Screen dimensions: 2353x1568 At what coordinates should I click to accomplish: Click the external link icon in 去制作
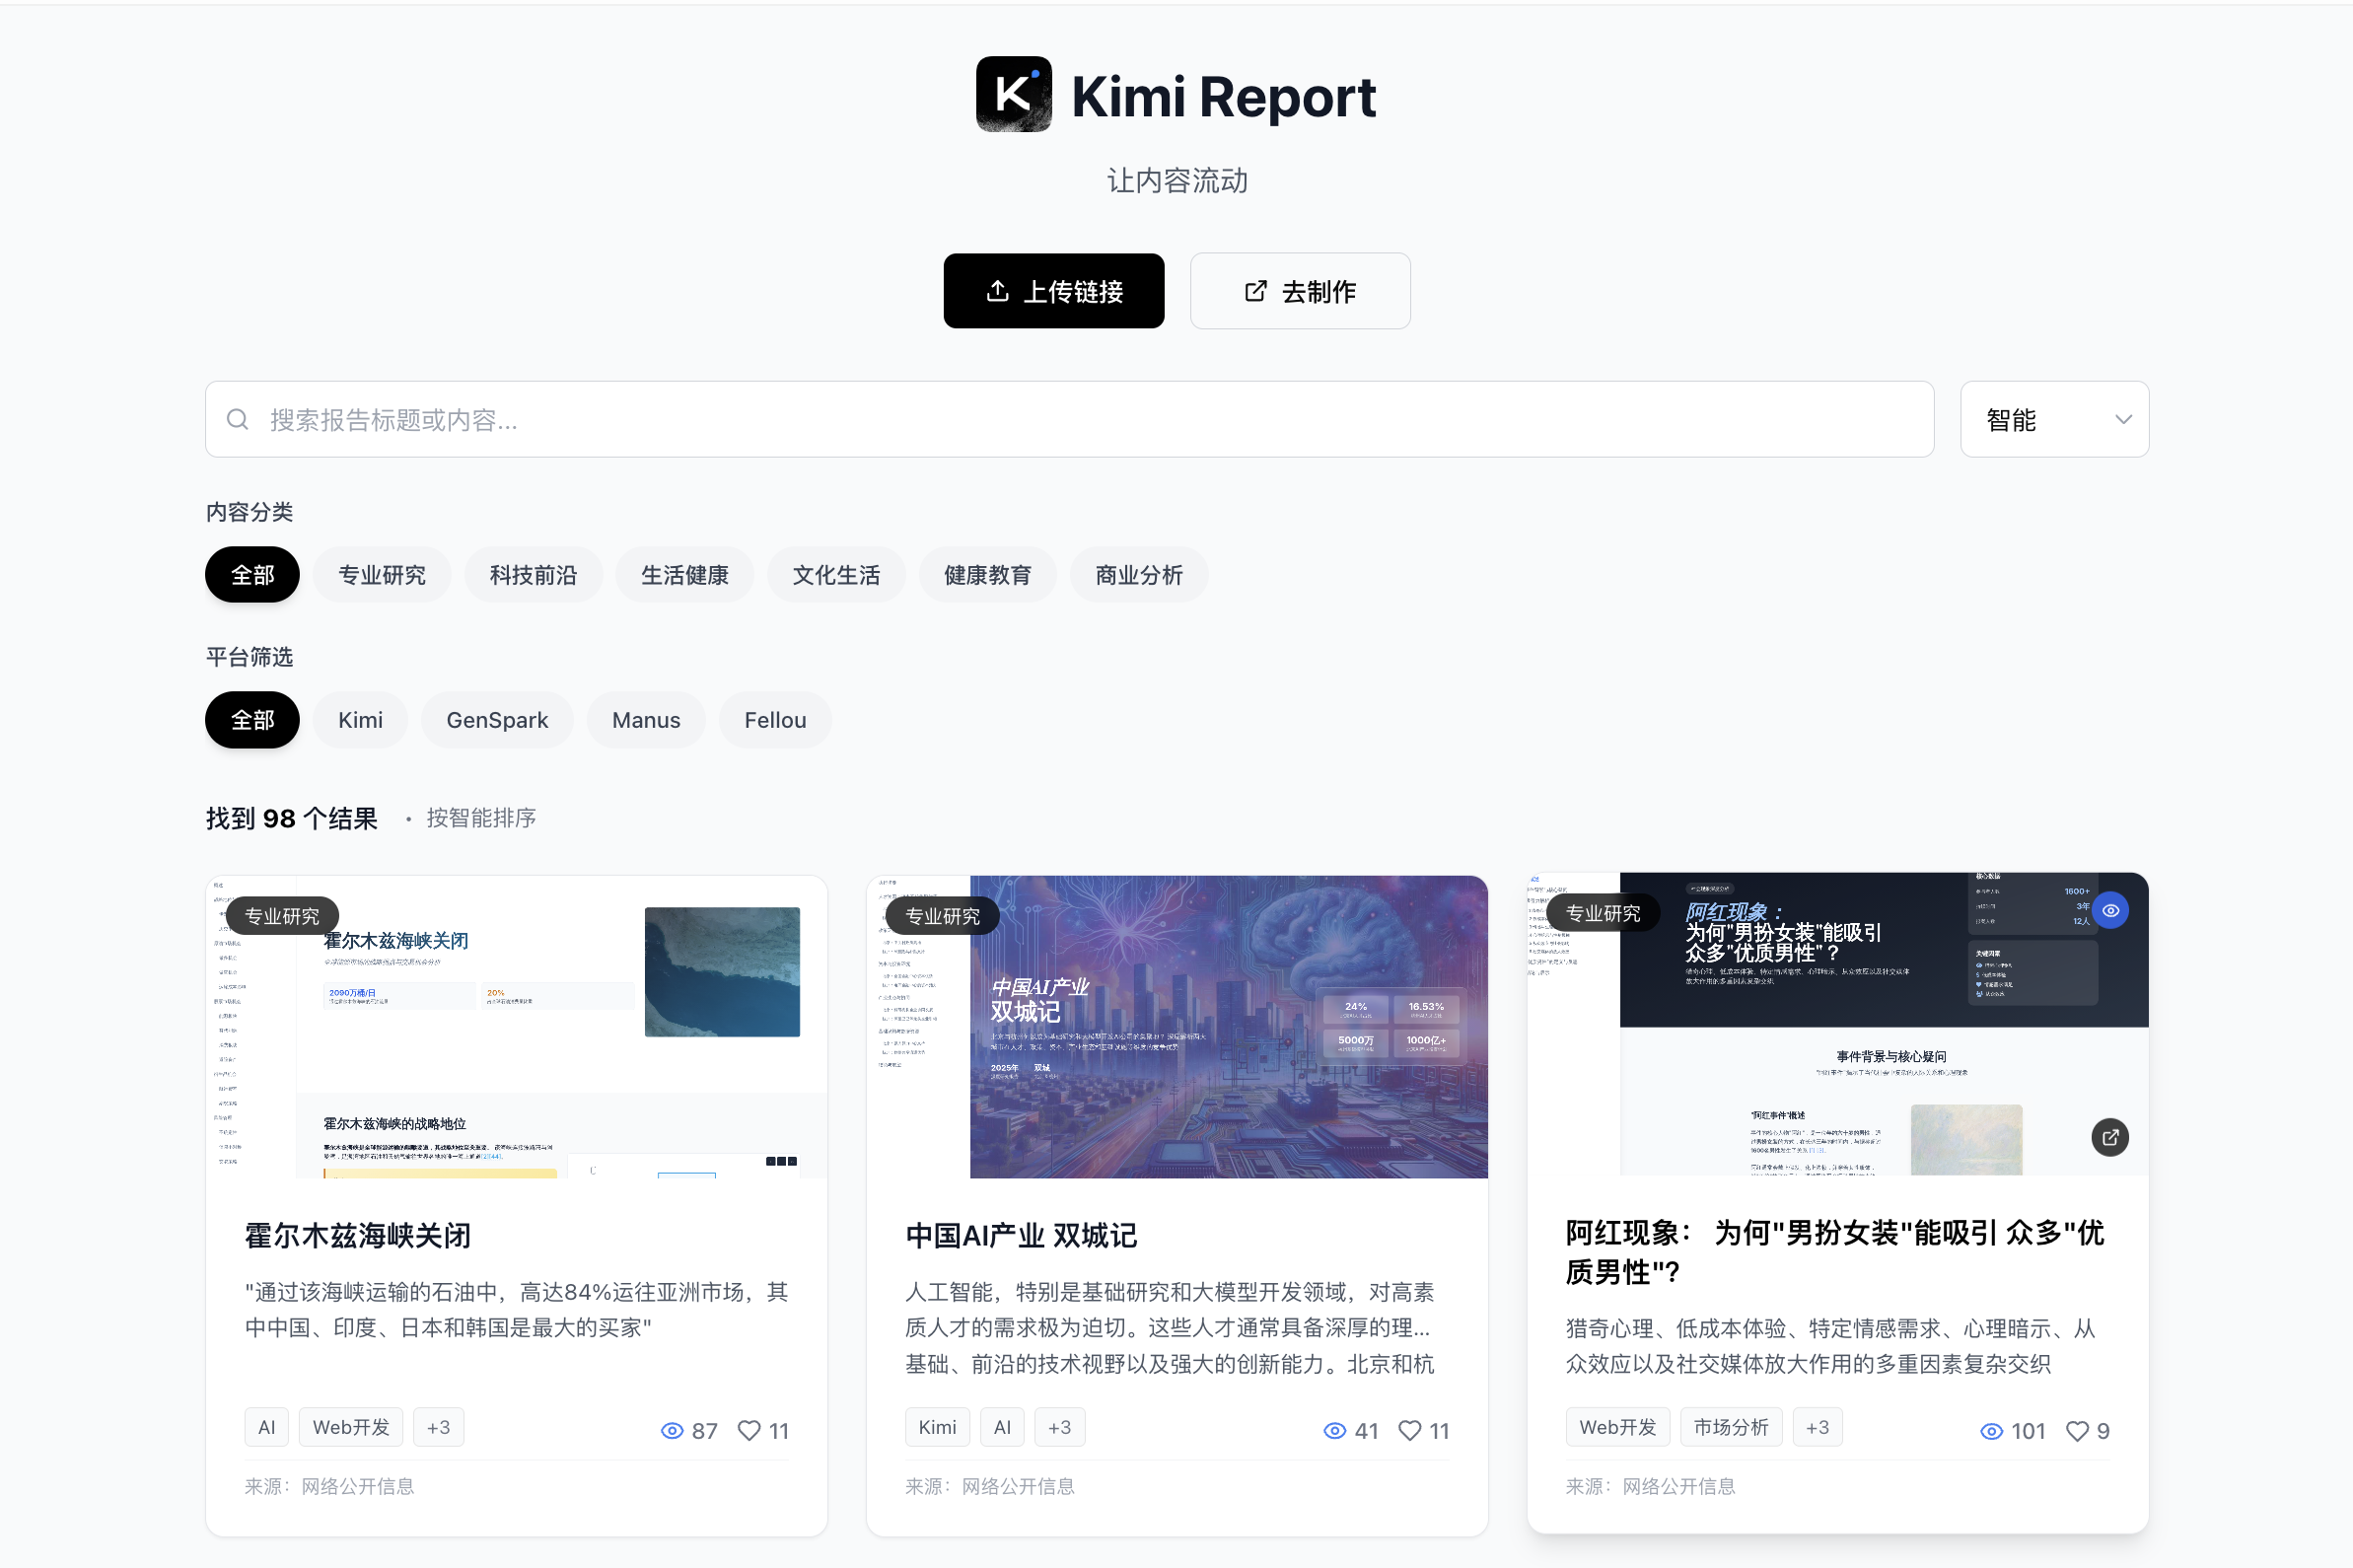[x=1255, y=291]
